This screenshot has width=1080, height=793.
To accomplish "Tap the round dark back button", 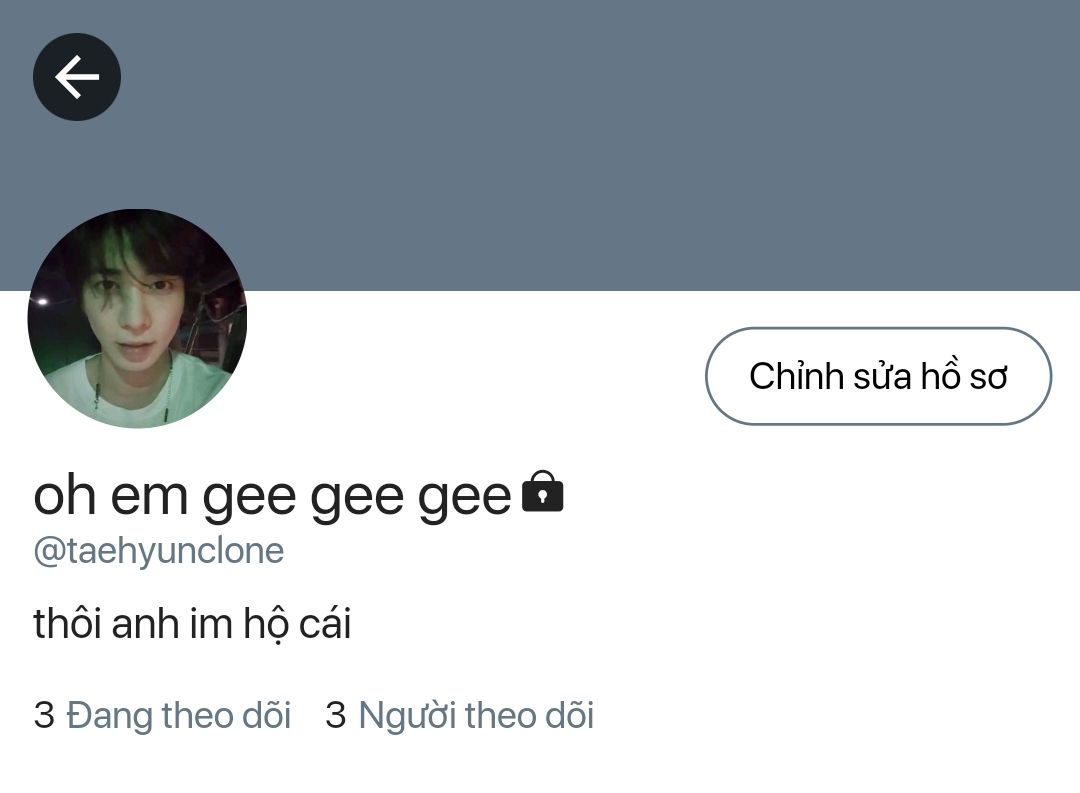I will [x=76, y=76].
